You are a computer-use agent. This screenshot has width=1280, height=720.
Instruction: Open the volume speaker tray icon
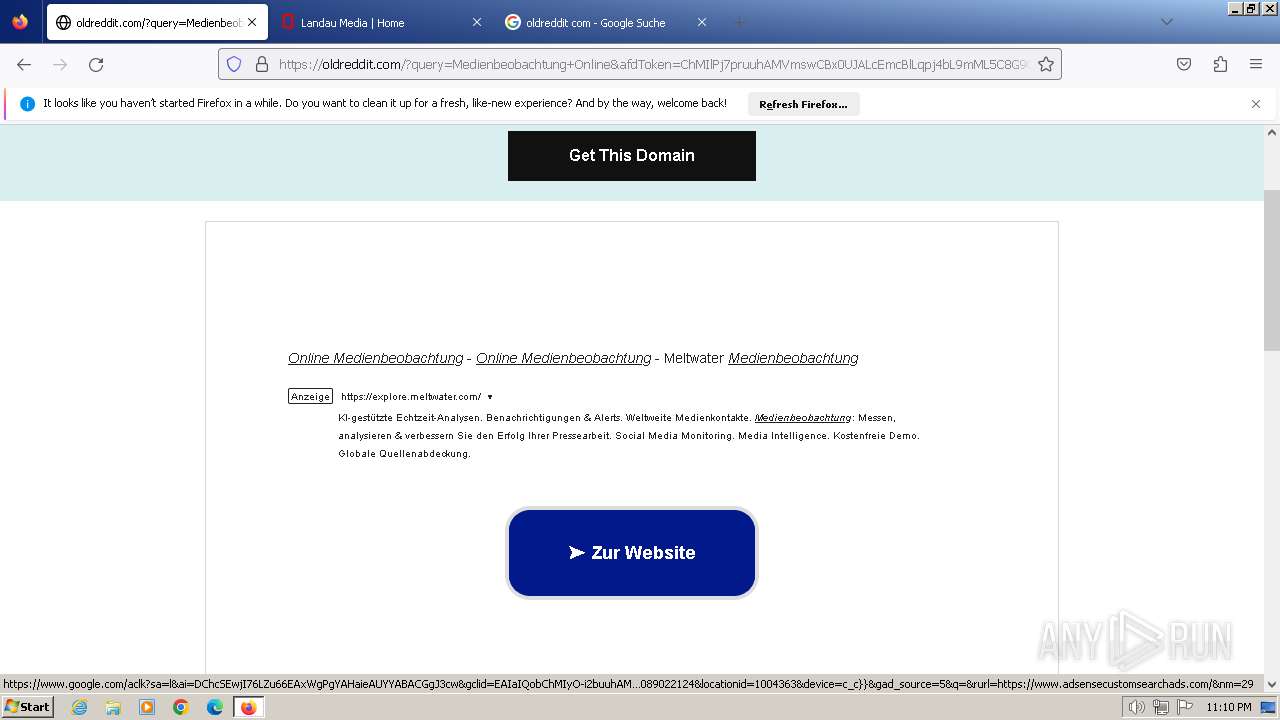coord(1136,707)
